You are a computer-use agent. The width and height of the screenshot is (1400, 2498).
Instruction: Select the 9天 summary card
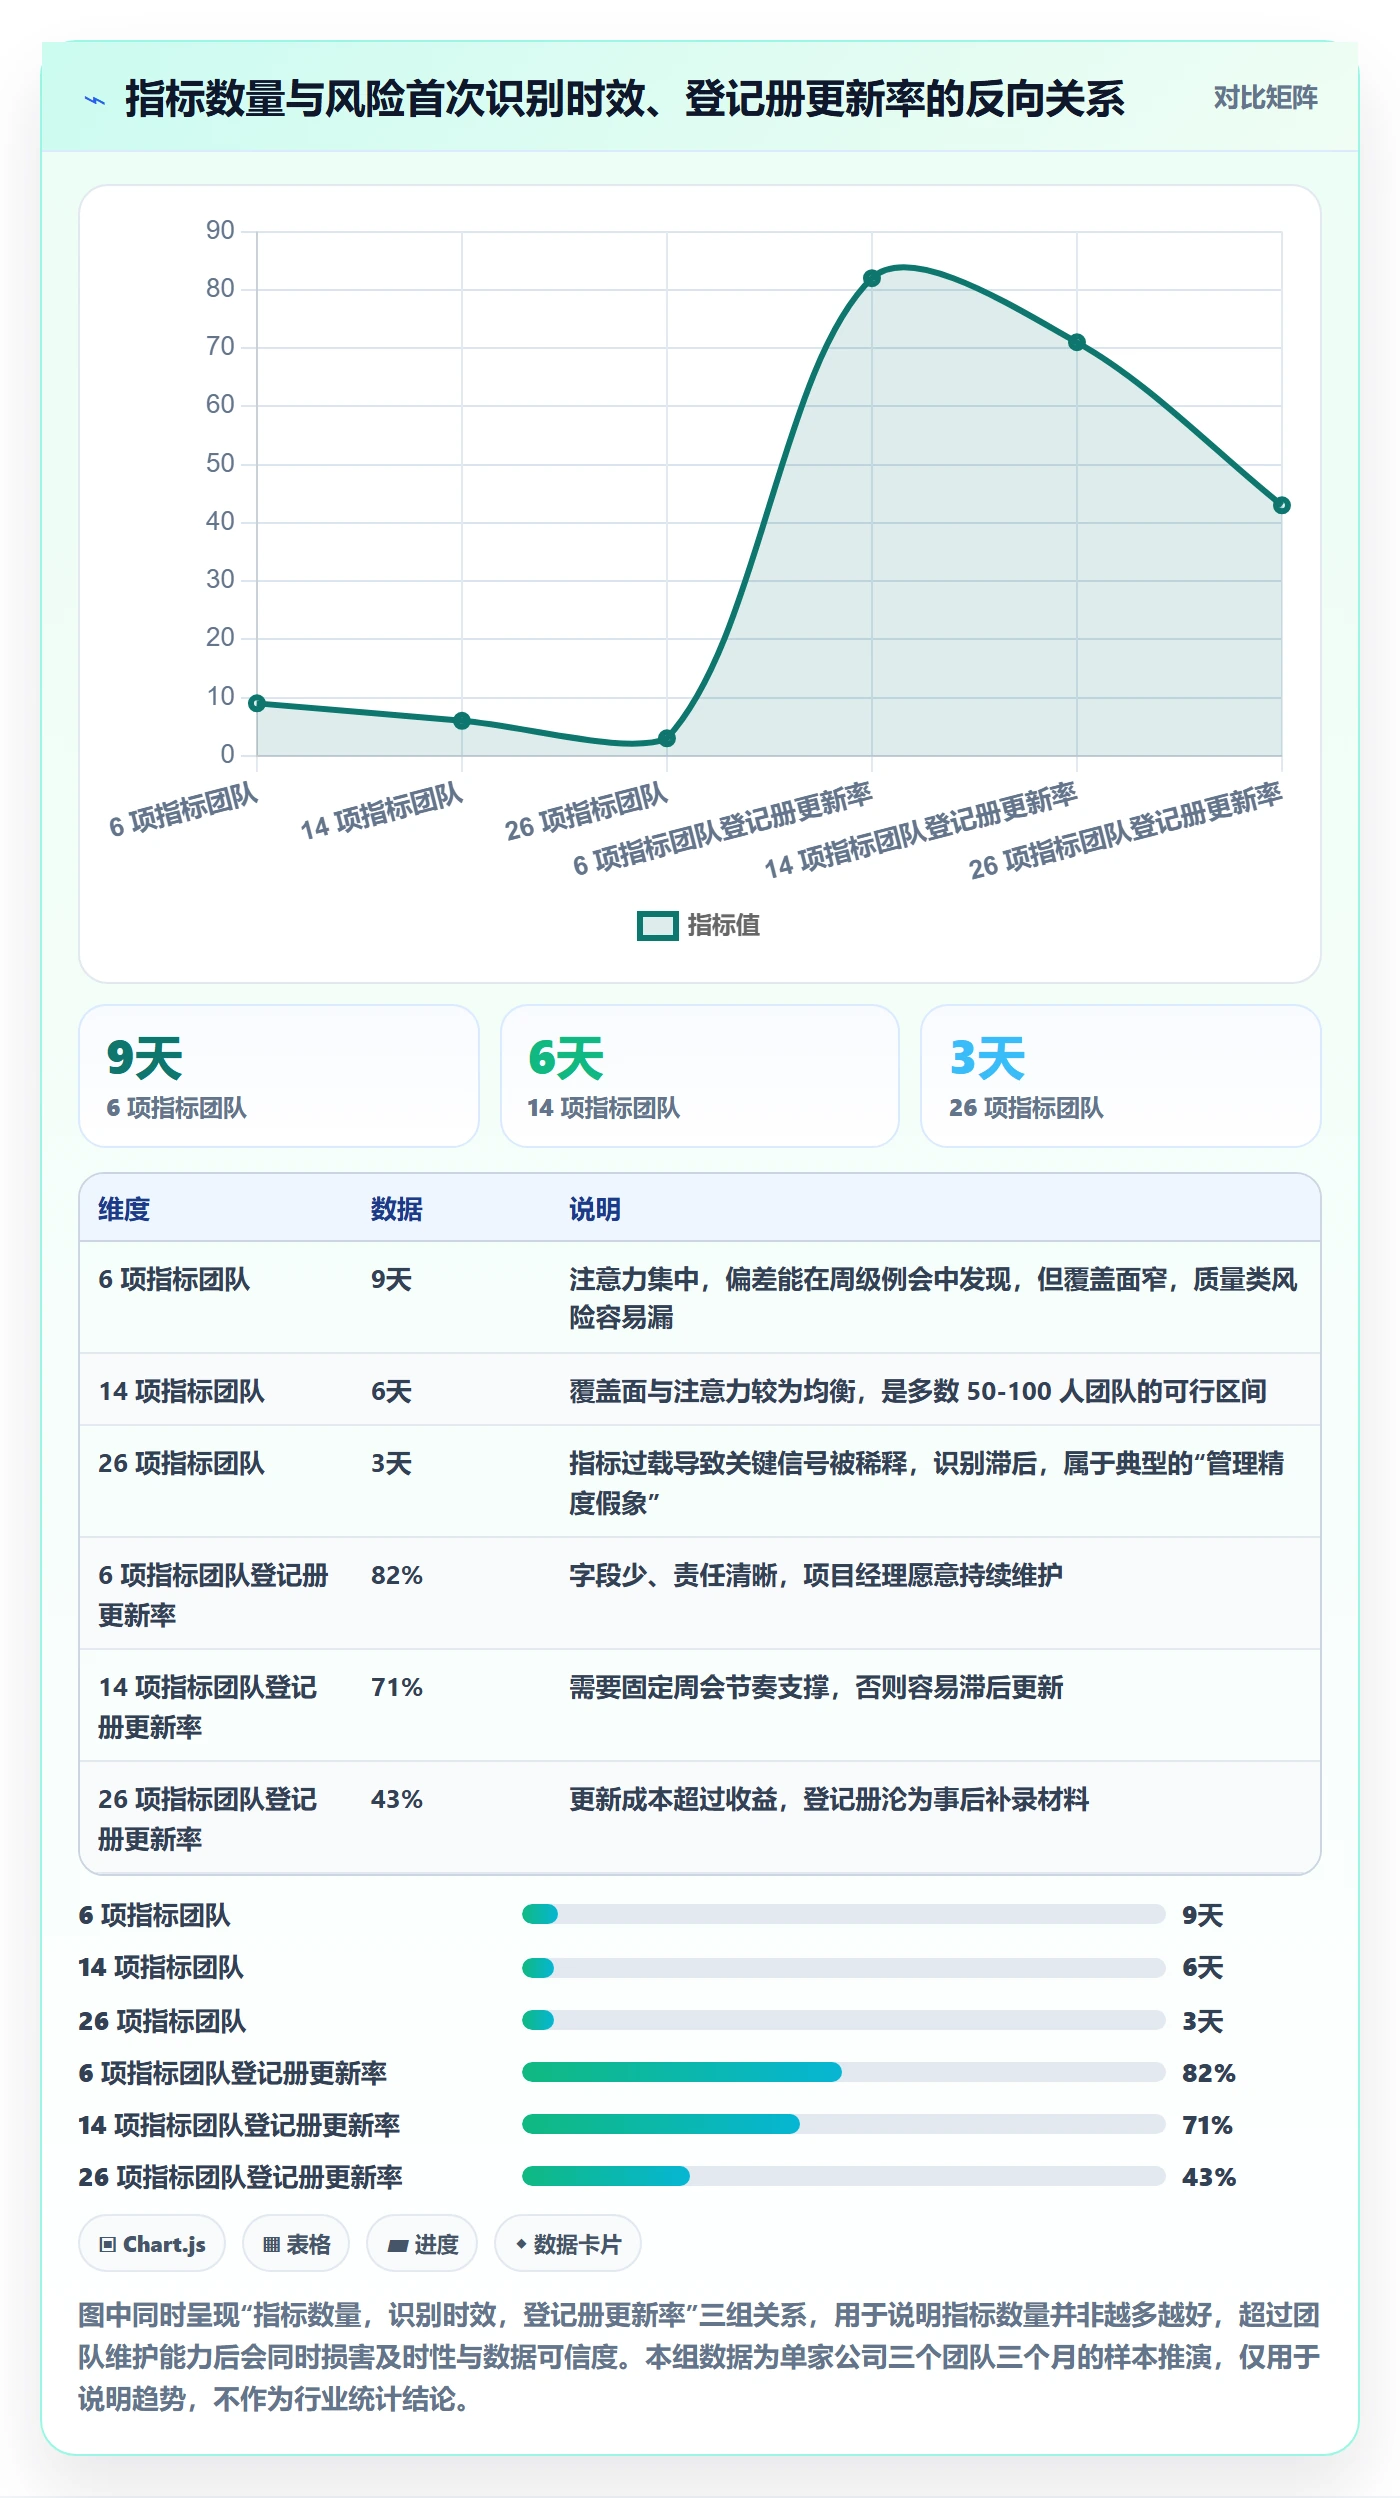[279, 1076]
